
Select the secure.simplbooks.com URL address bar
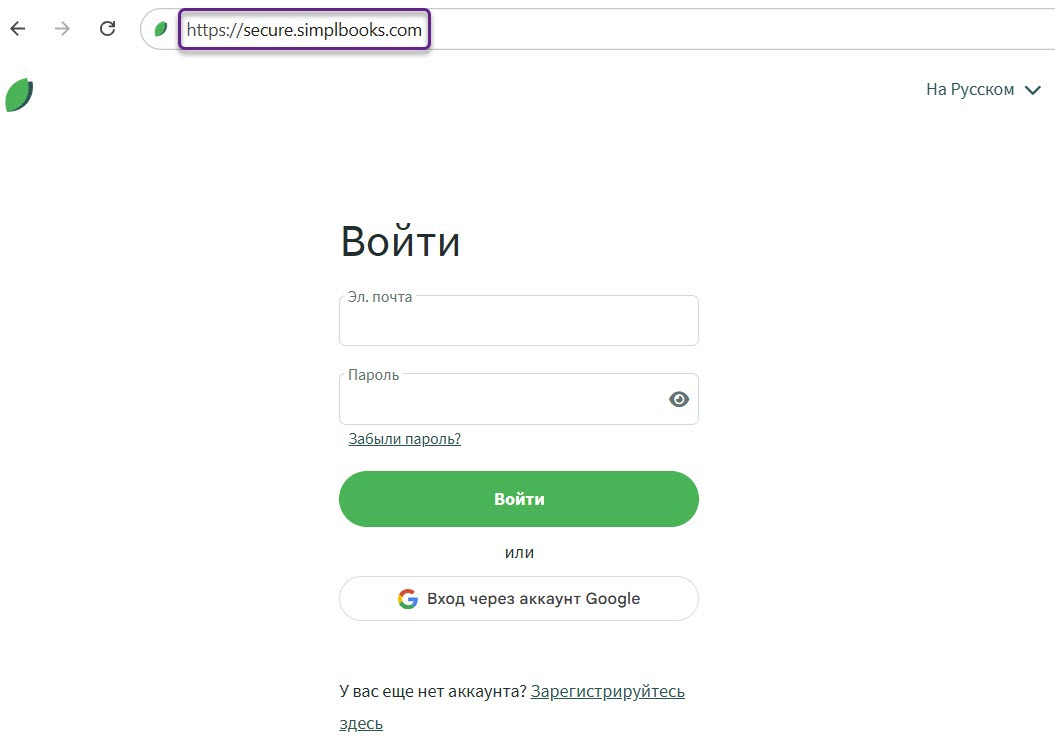(304, 30)
